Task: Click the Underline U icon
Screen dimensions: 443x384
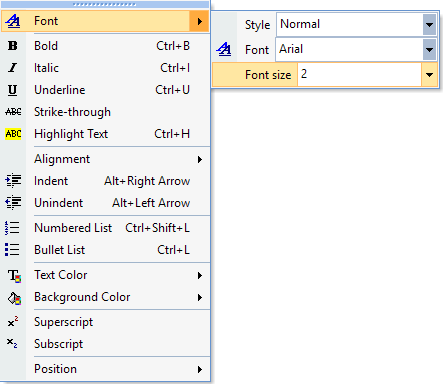Action: (13, 90)
